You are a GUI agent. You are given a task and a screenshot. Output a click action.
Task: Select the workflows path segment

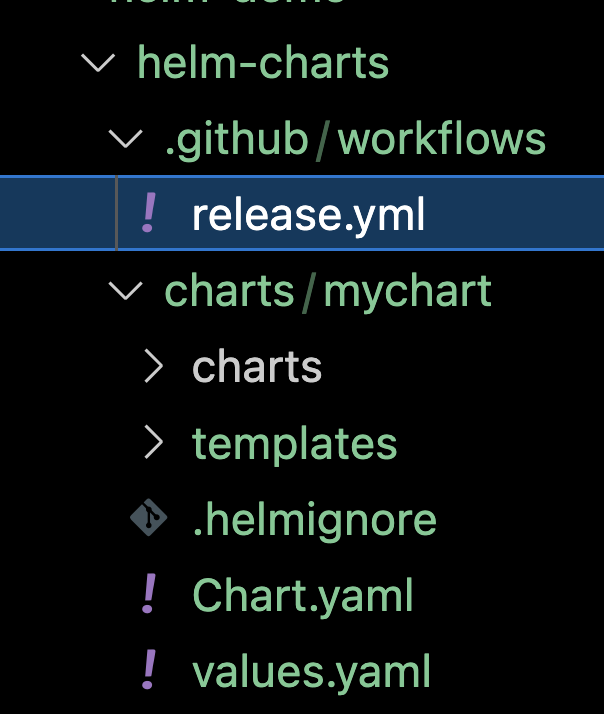[442, 140]
